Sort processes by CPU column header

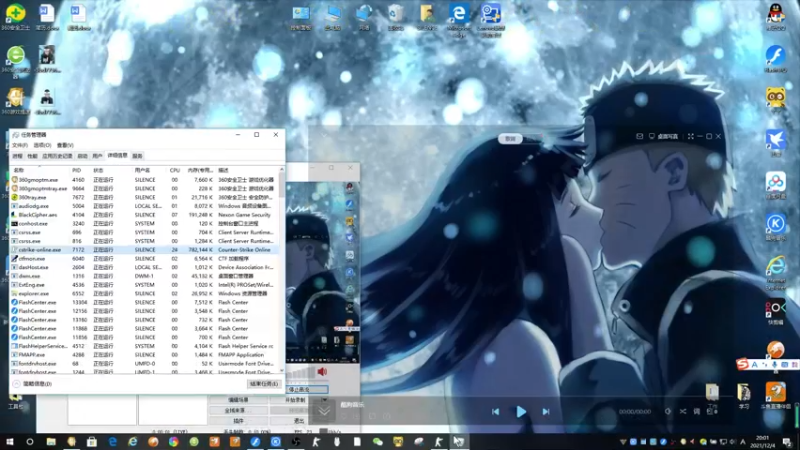174,170
